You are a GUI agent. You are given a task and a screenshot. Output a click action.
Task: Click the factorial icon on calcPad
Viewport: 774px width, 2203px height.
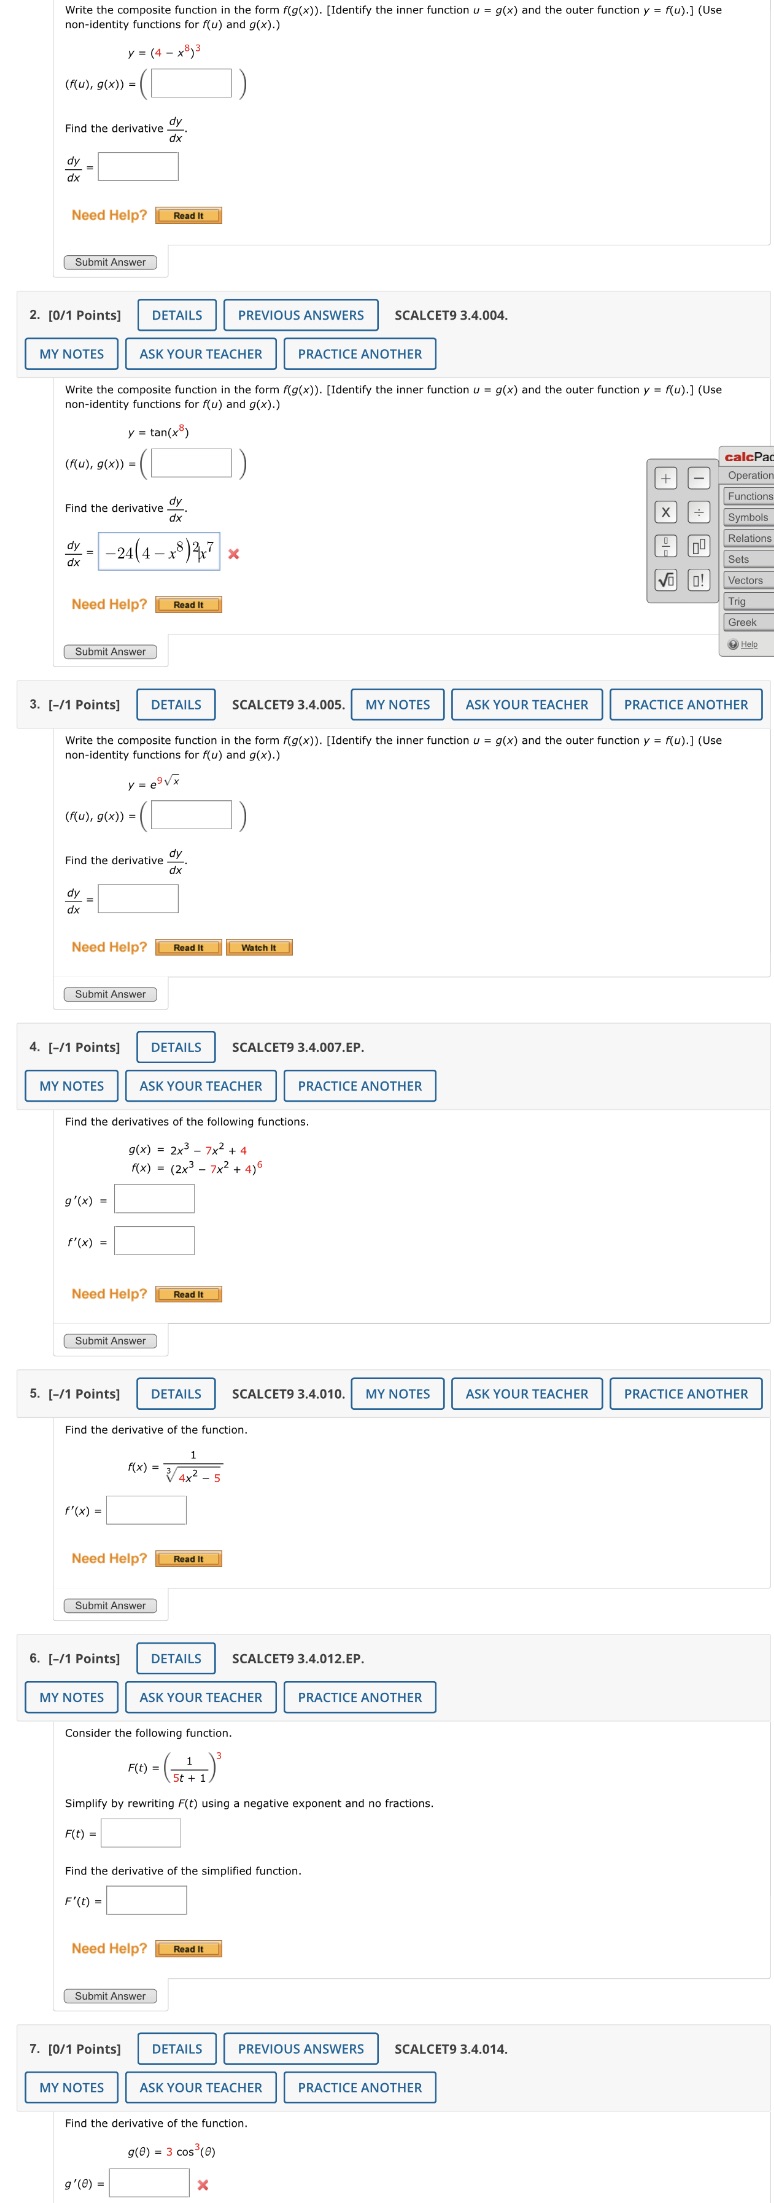[698, 577]
